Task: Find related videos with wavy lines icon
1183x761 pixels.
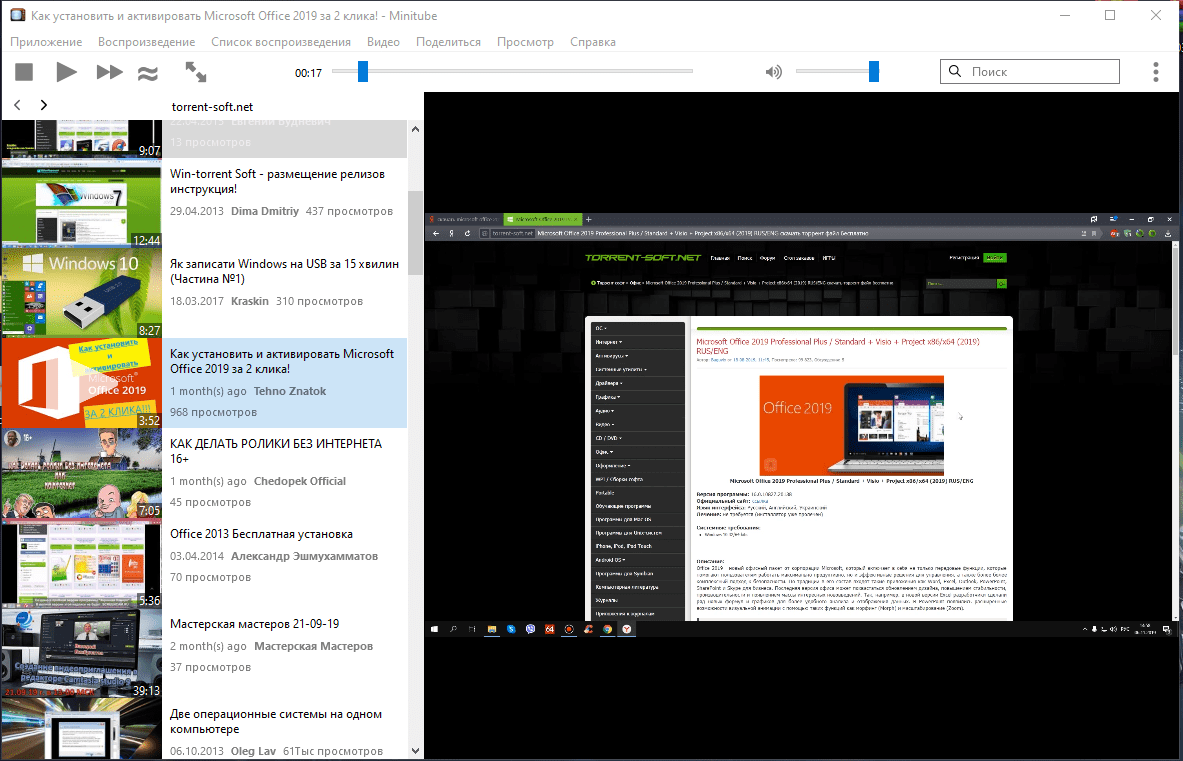Action: (x=148, y=72)
